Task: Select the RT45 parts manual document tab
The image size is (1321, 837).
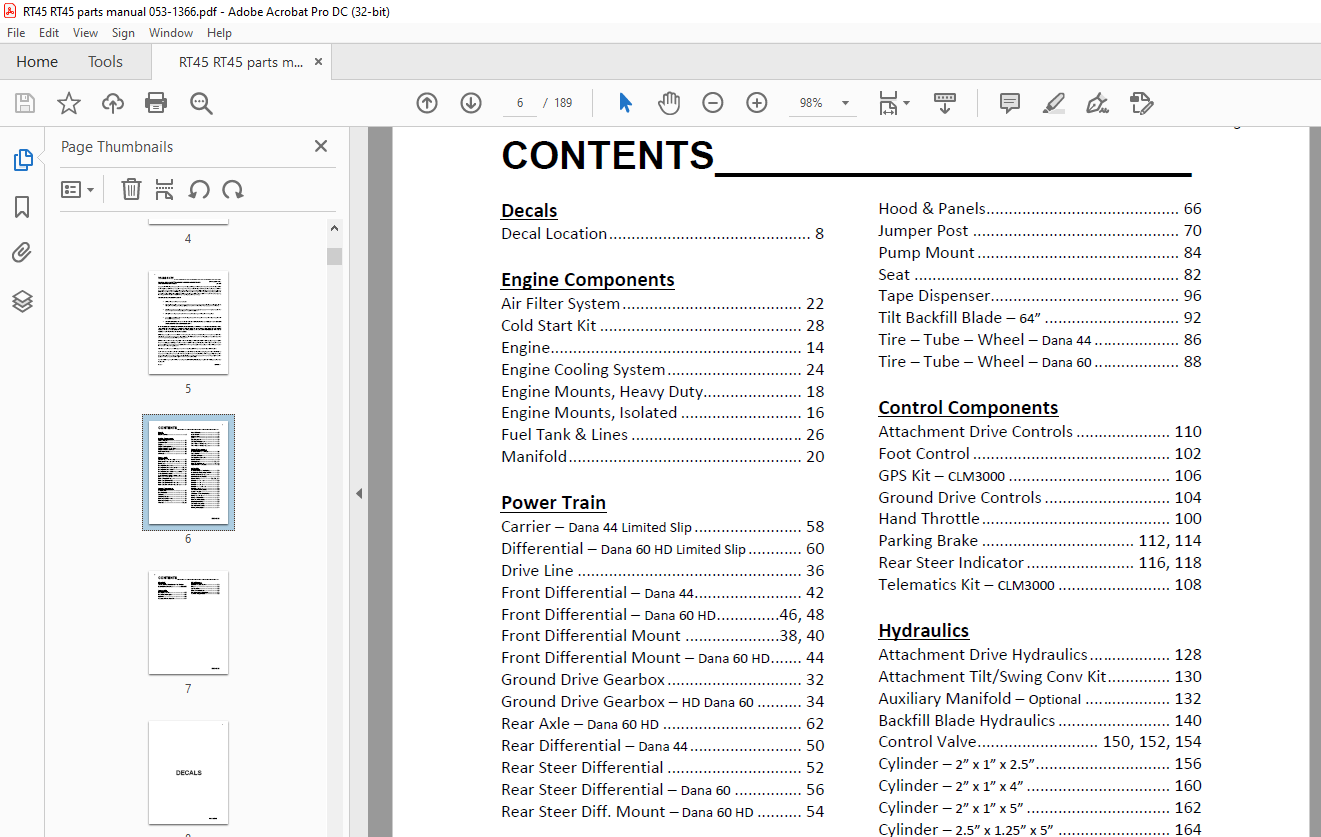Action: tap(240, 62)
